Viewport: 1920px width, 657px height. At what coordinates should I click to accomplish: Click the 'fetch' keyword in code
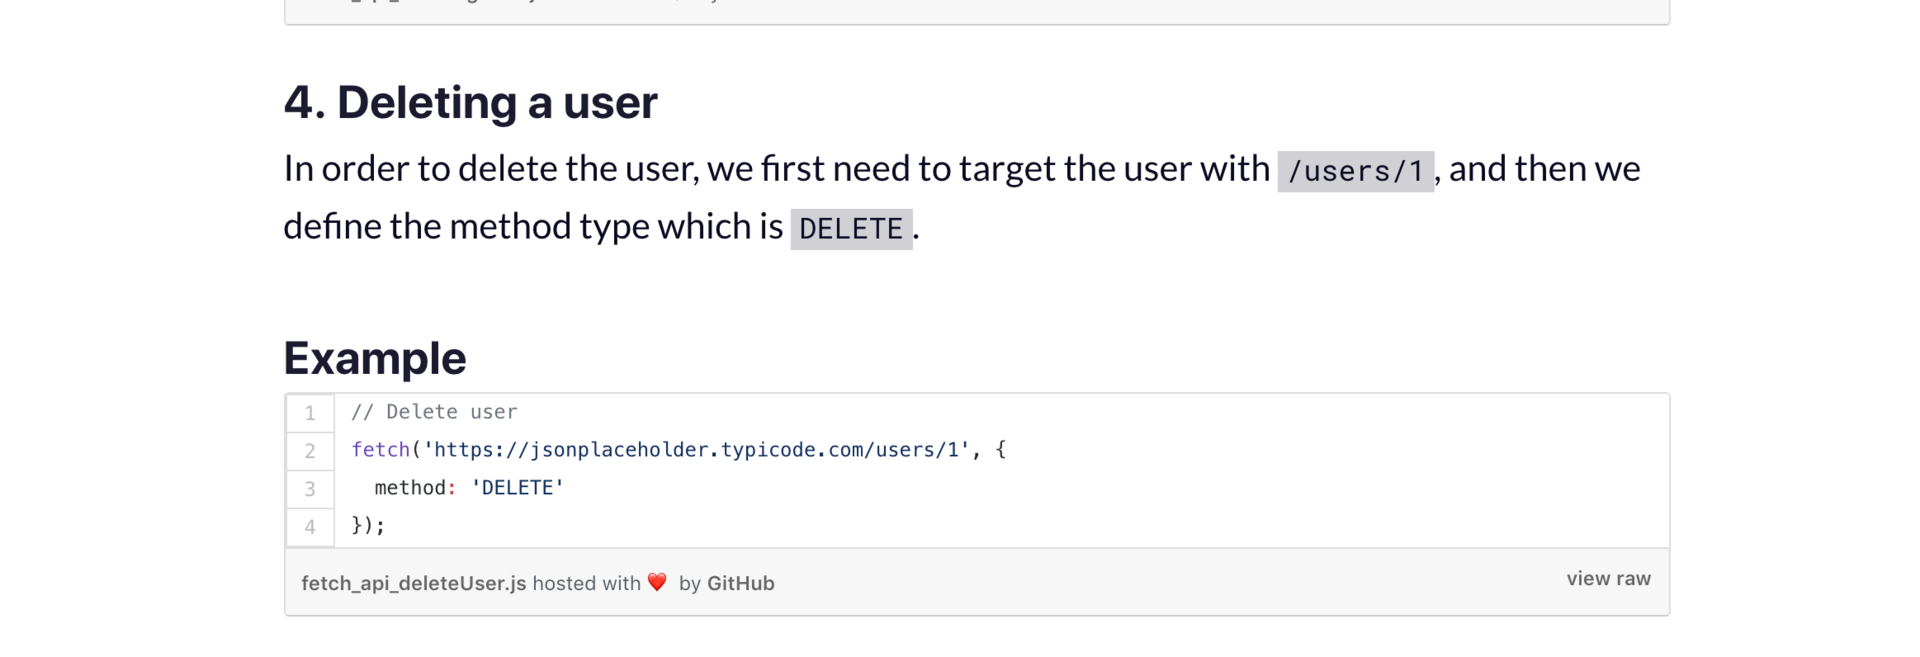tap(380, 450)
